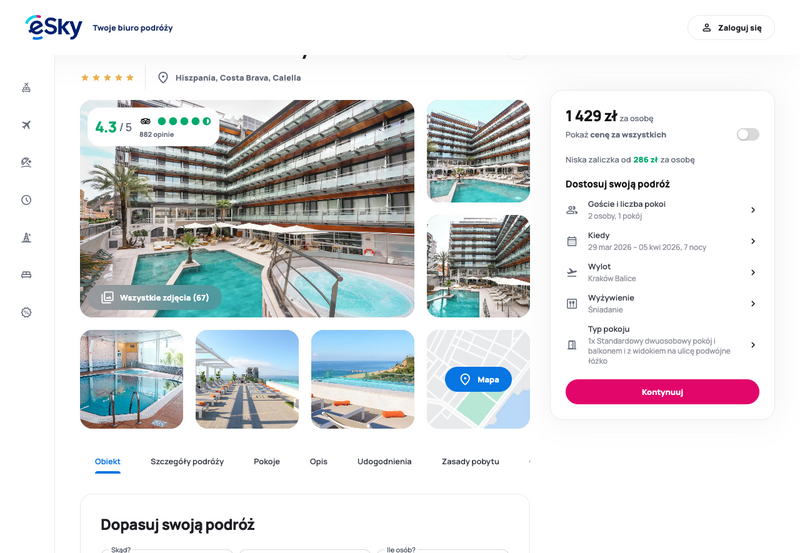
Task: Open flights via the airplane sidebar icon
Action: click(27, 125)
